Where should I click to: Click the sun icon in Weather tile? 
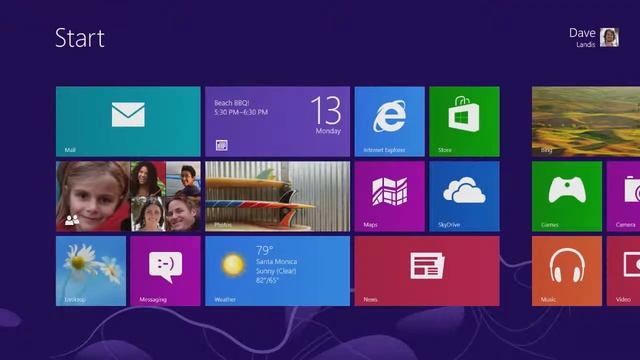click(x=233, y=264)
